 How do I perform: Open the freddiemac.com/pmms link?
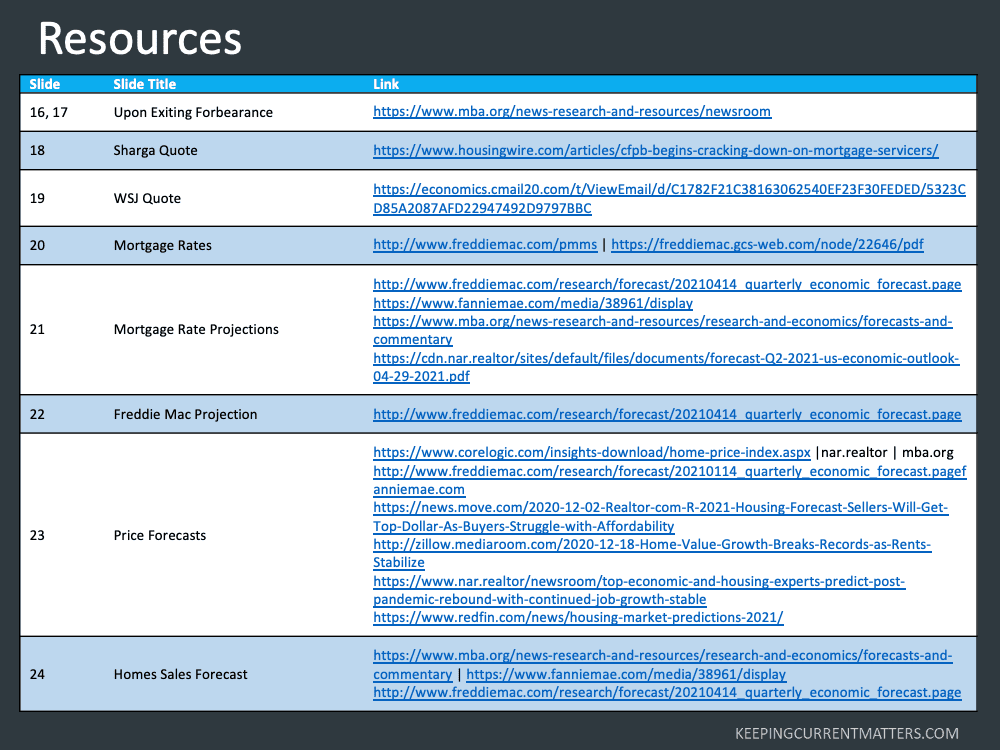(x=485, y=244)
